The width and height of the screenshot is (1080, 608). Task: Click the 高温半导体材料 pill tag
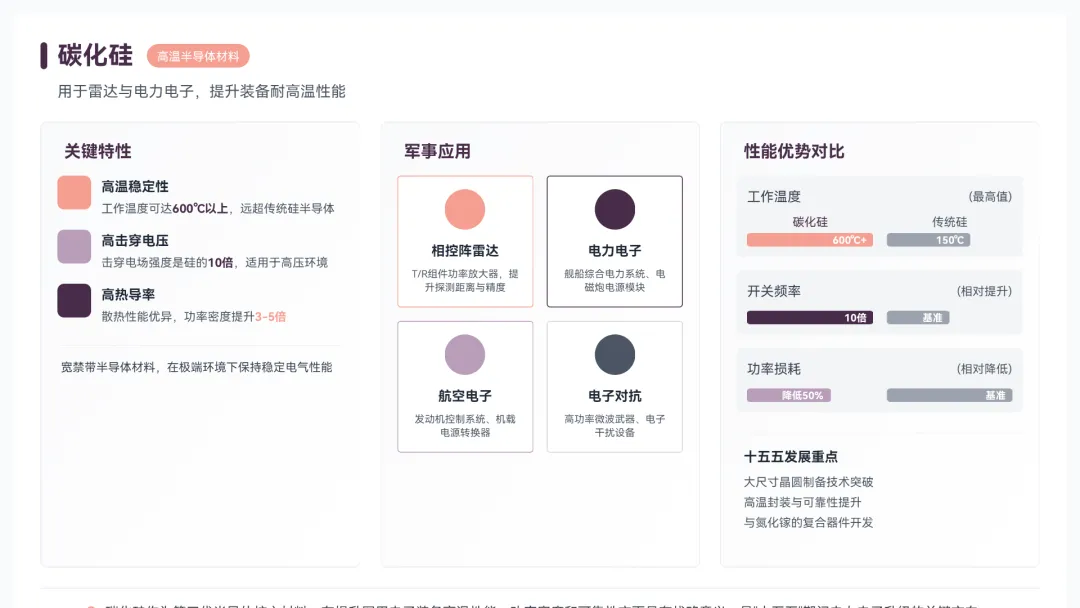click(198, 56)
